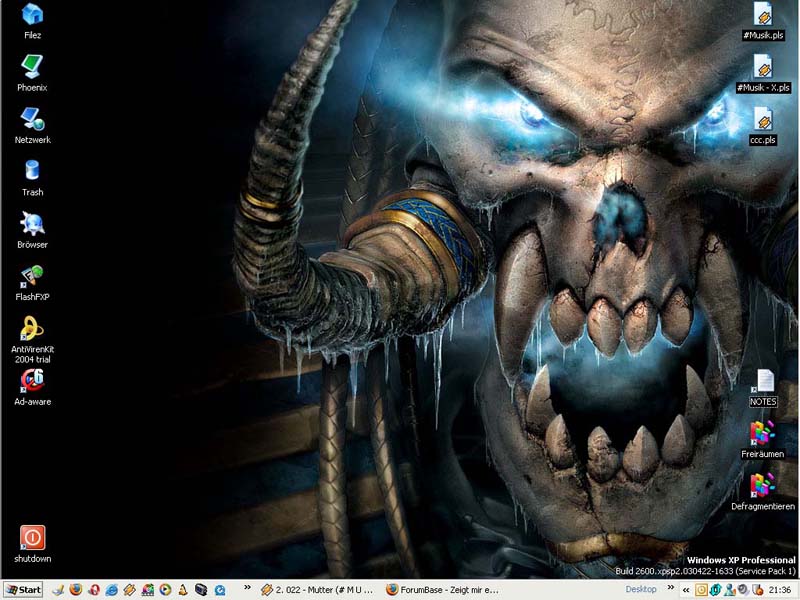
Task: Launch VLC cone icon in quick launch
Action: [183, 590]
